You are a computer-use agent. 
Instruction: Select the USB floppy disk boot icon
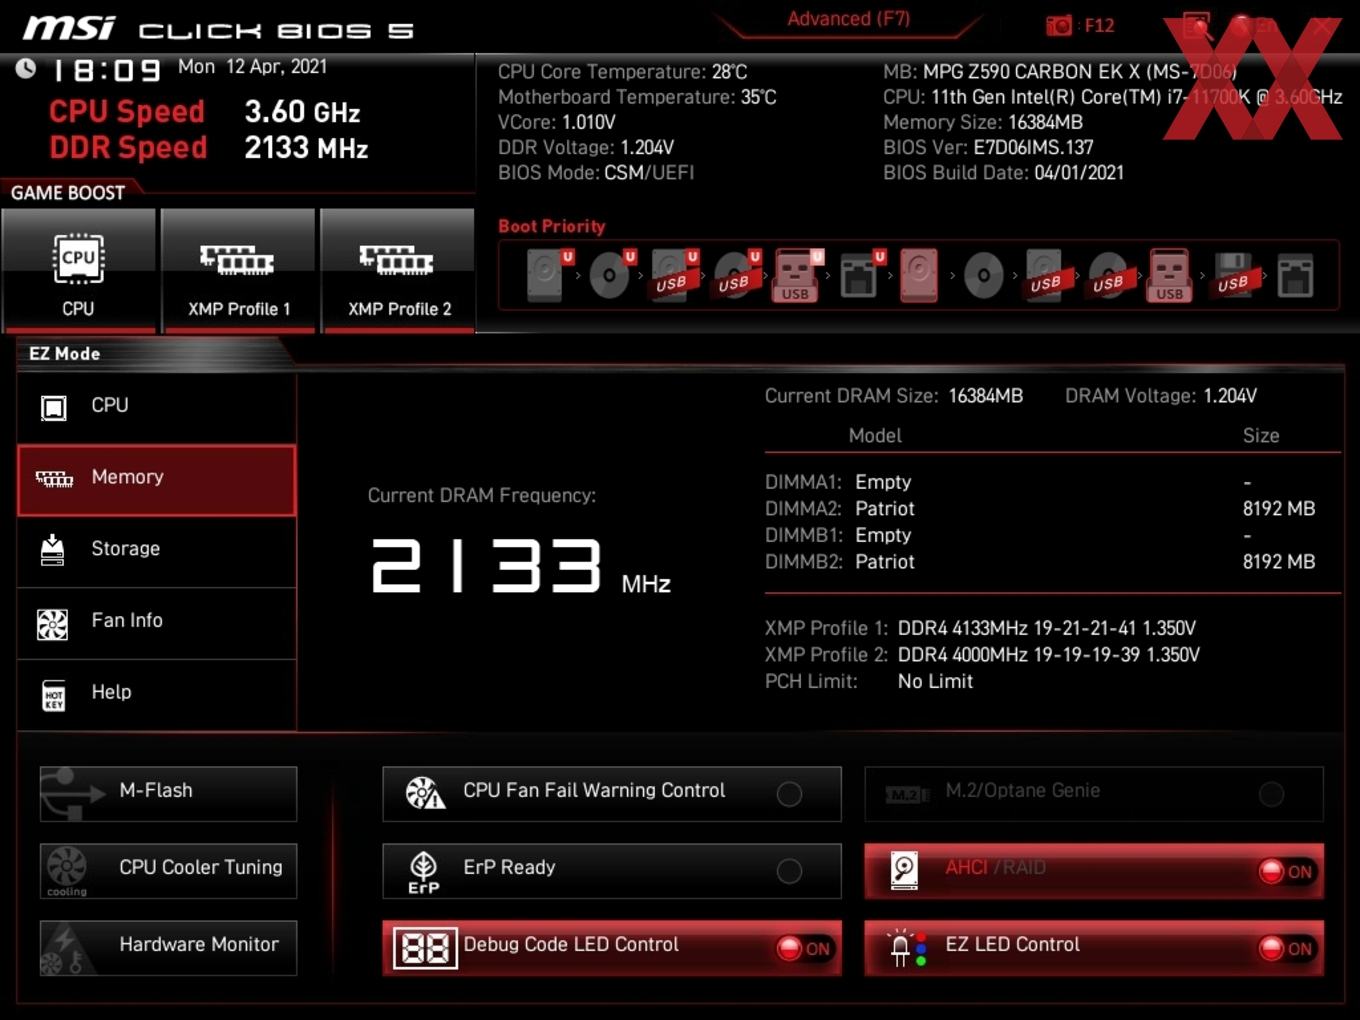1234,275
